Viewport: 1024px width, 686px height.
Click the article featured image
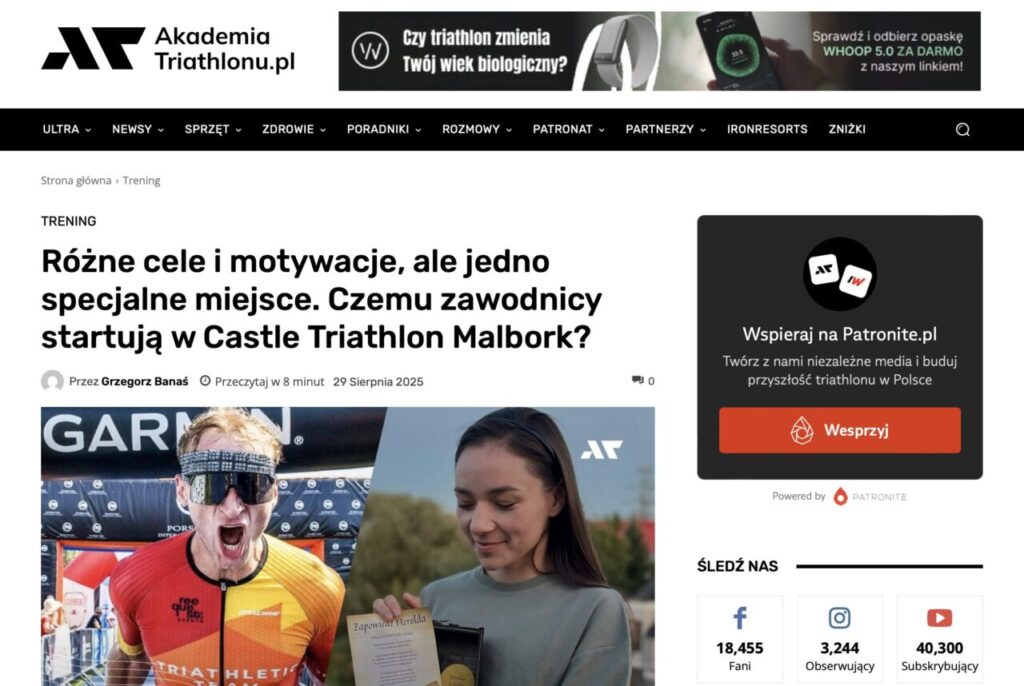[347, 546]
